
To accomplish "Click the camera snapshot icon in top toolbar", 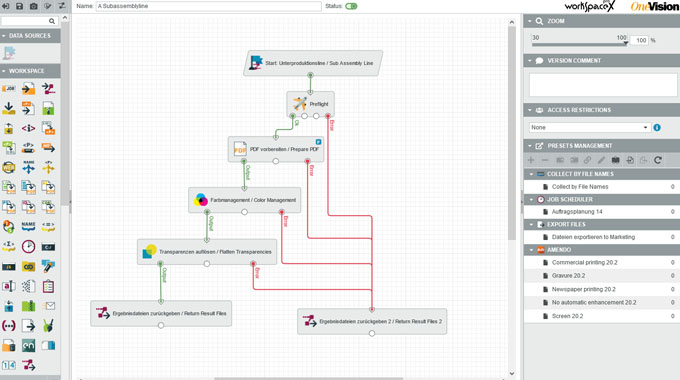I will [33, 6].
